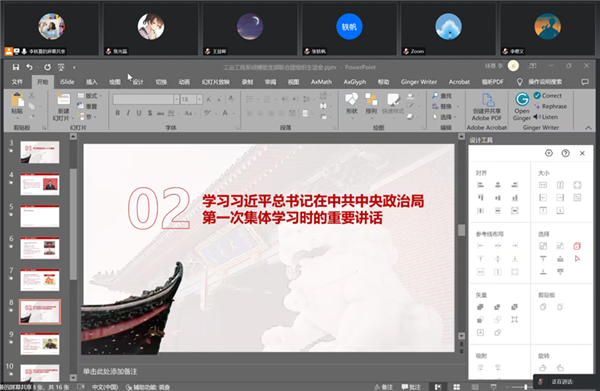
Task: Click the align horizontal center icon in 对齐
Action: coord(498,185)
